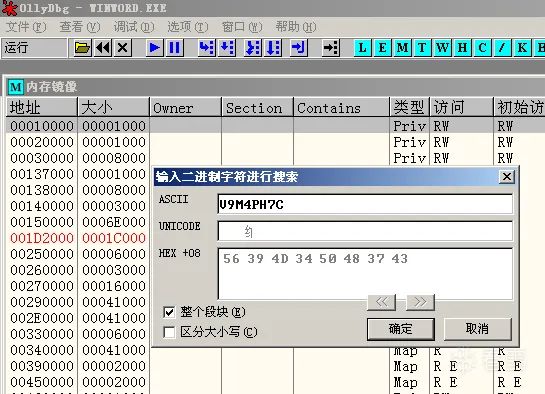Focus the ASCII input field

pos(365,204)
